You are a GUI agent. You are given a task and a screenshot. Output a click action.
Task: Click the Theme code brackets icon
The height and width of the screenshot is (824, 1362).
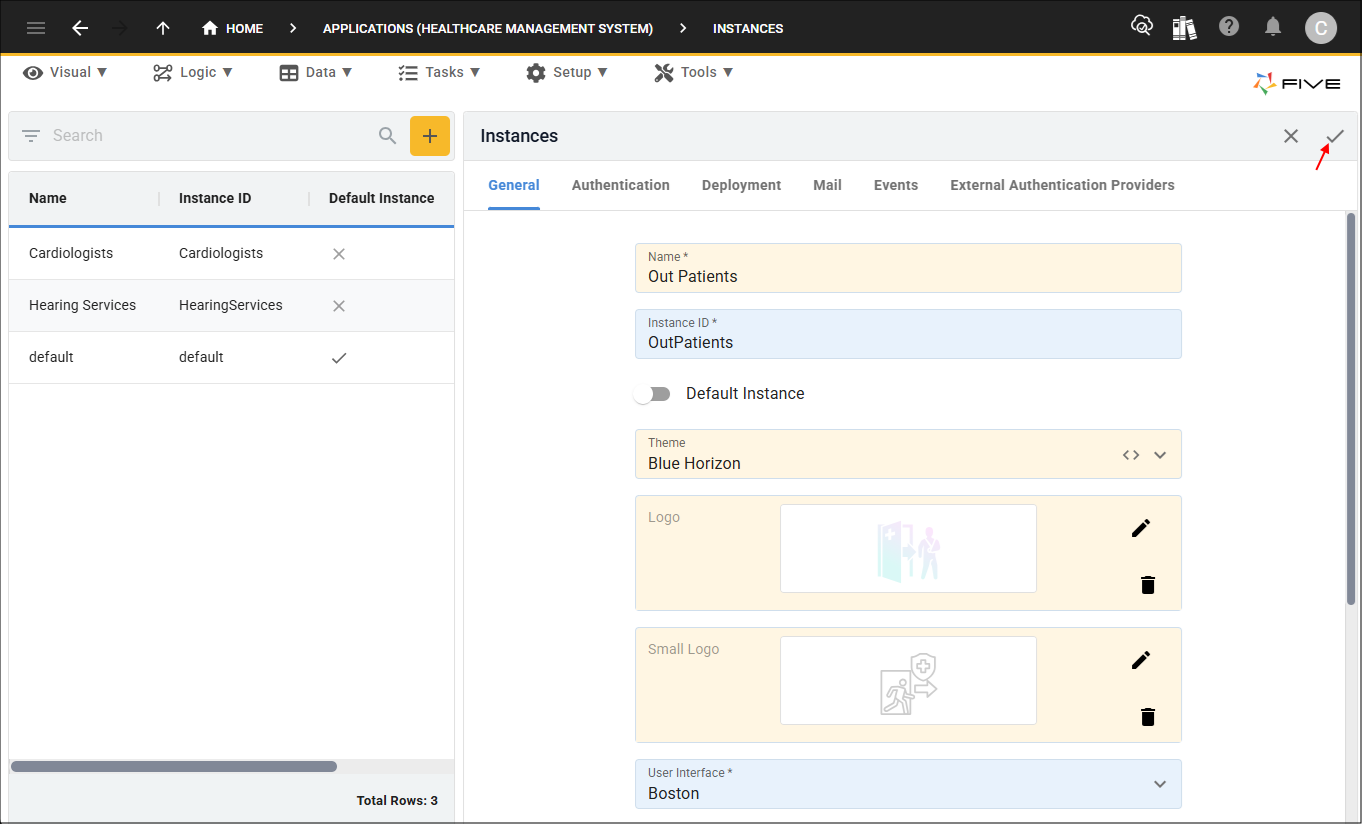pos(1131,455)
